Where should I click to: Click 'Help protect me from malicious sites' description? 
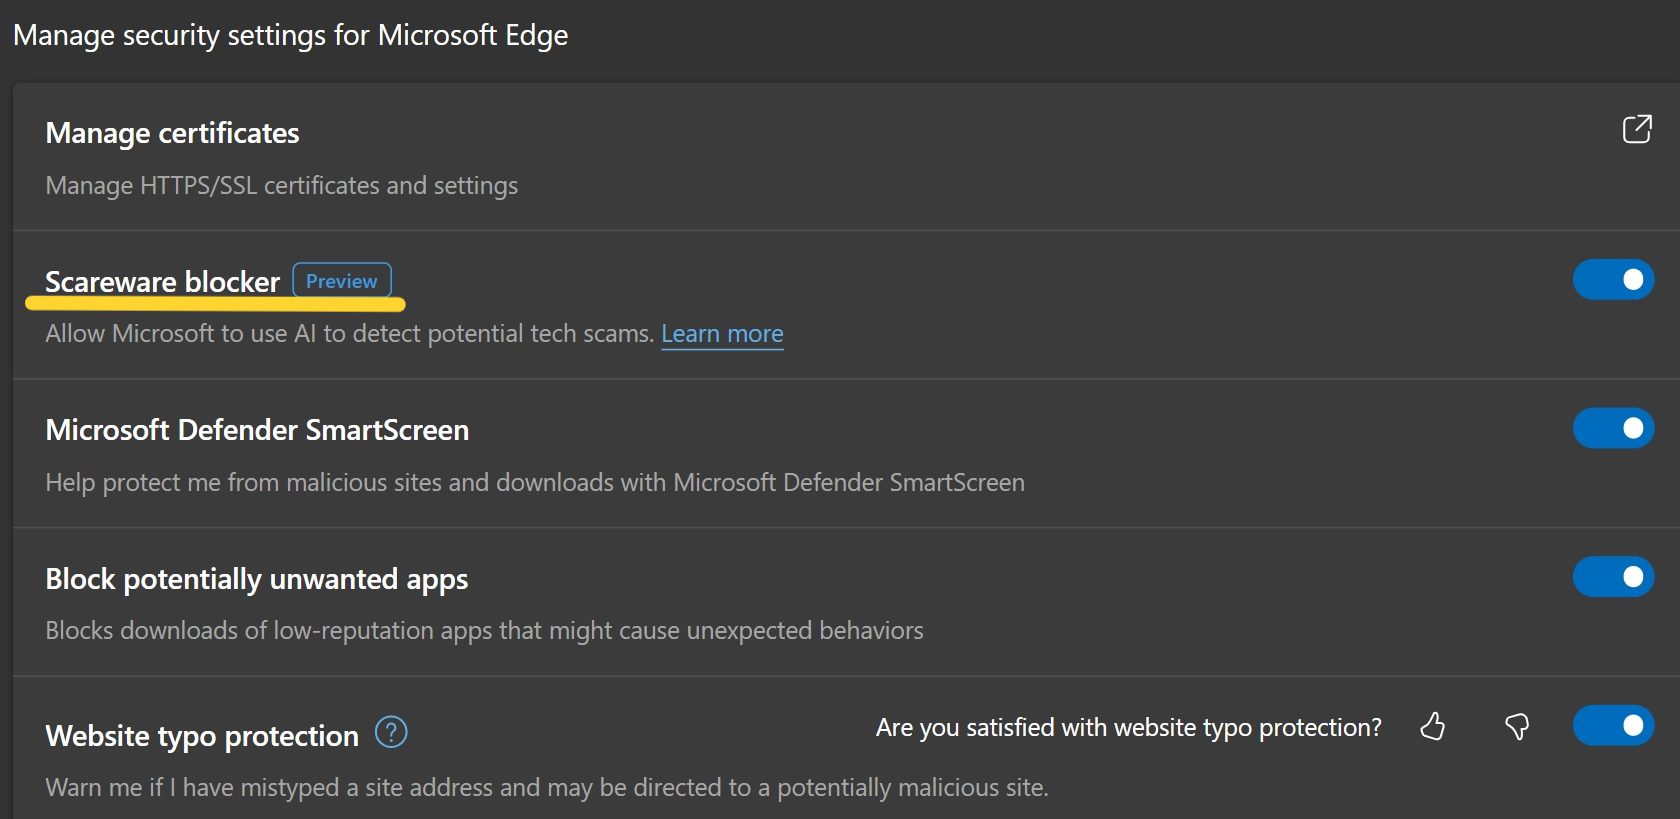tap(535, 483)
